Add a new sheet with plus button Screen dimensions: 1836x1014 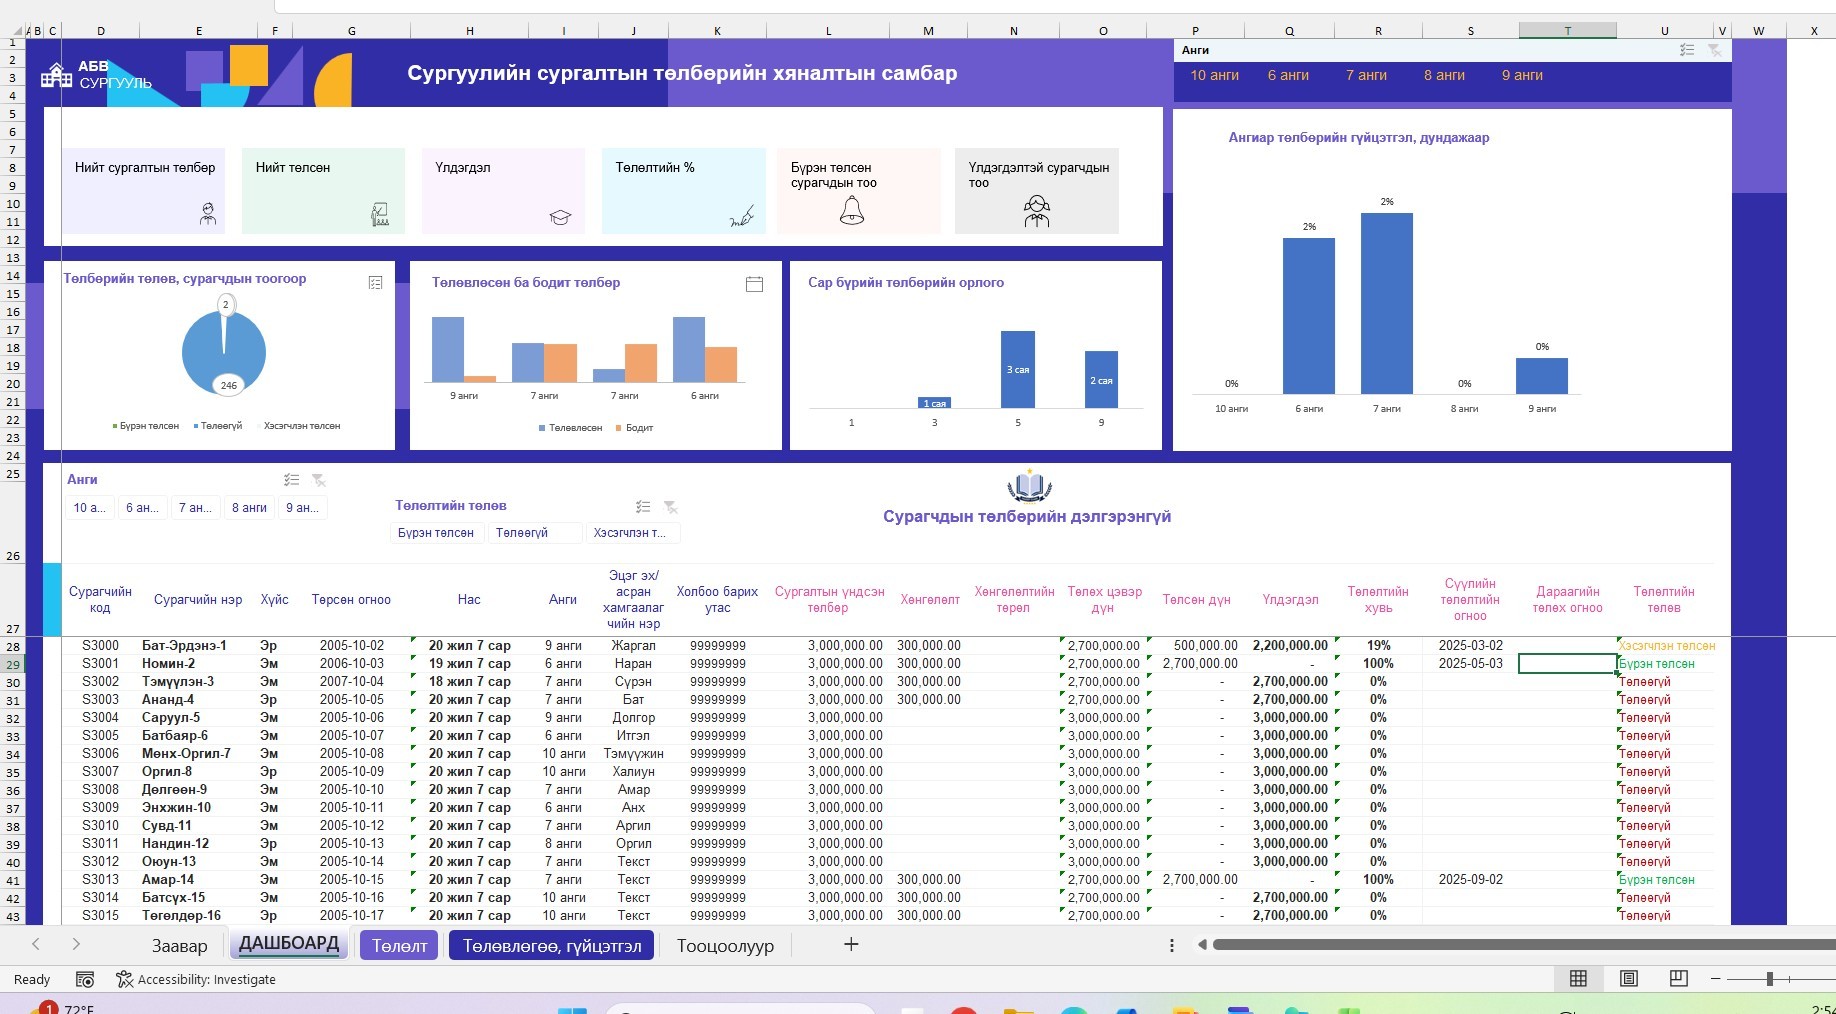(x=851, y=944)
